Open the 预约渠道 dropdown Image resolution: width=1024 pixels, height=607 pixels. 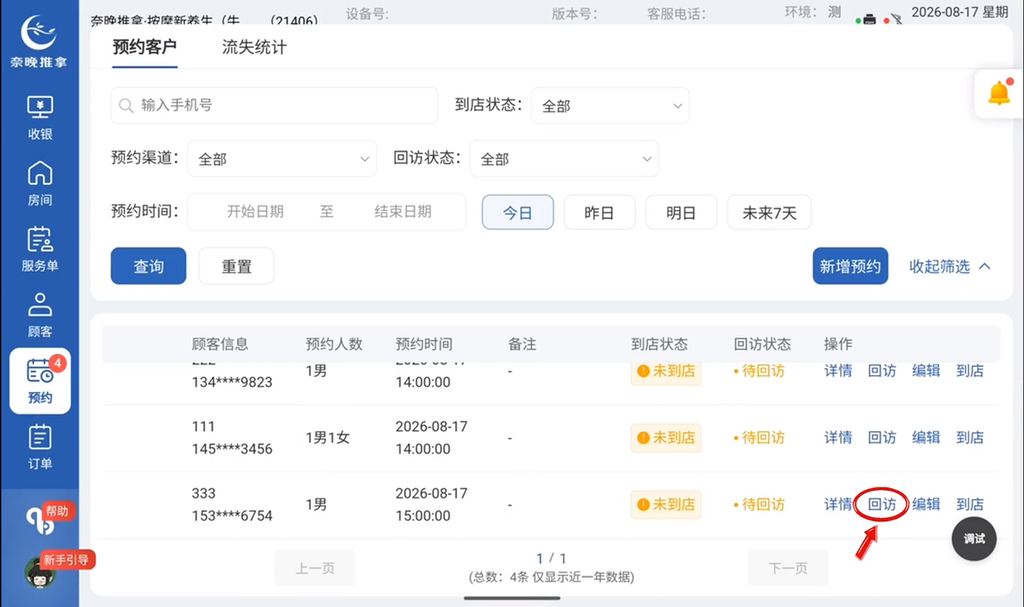tap(282, 159)
